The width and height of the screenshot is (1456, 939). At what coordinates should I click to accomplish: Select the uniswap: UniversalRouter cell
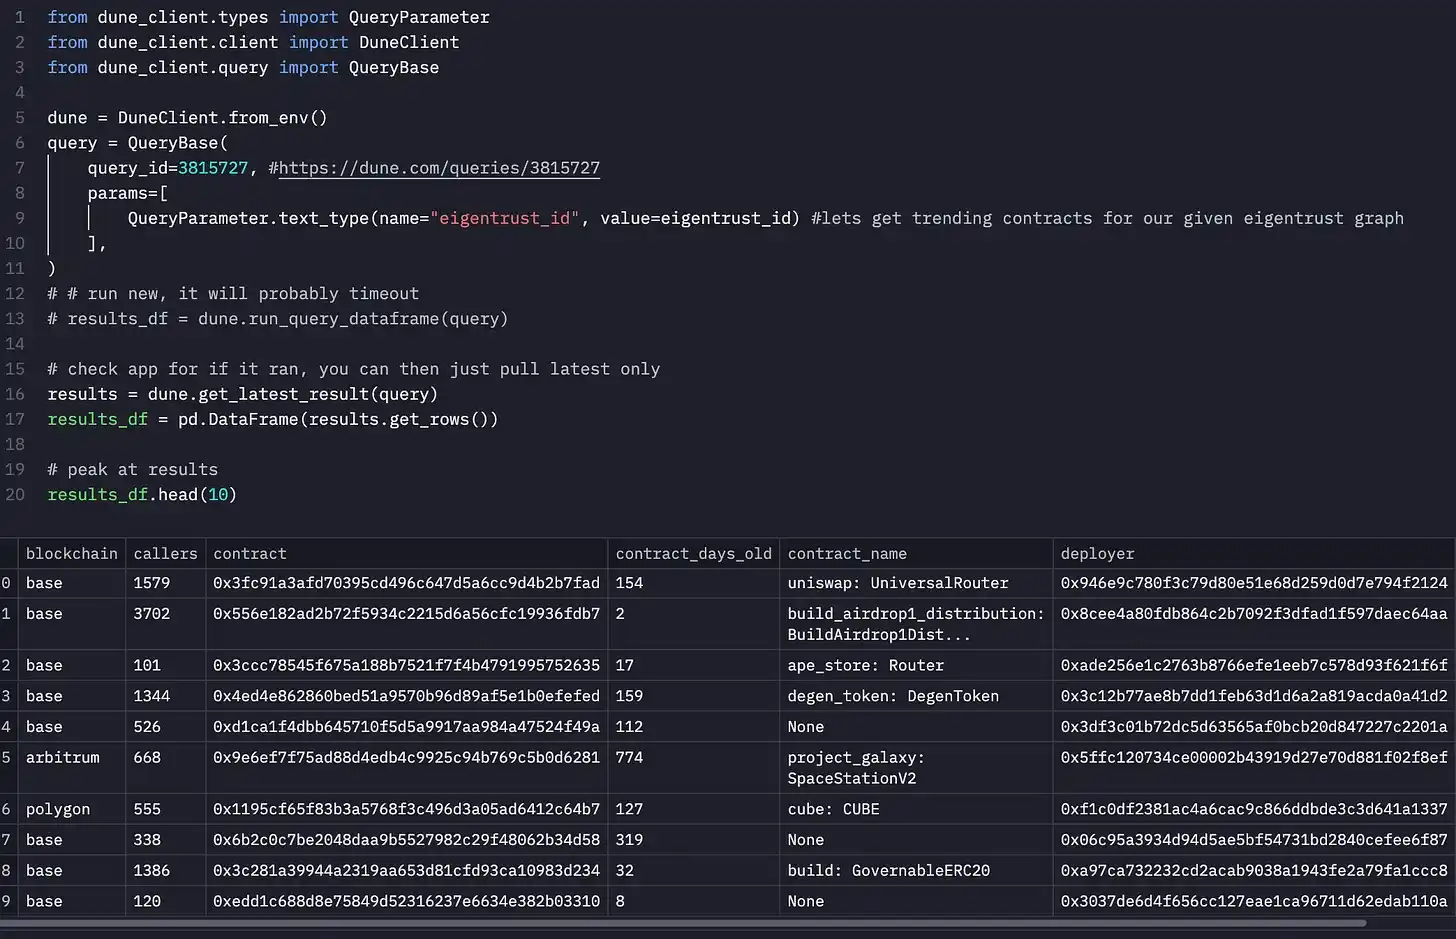click(897, 583)
